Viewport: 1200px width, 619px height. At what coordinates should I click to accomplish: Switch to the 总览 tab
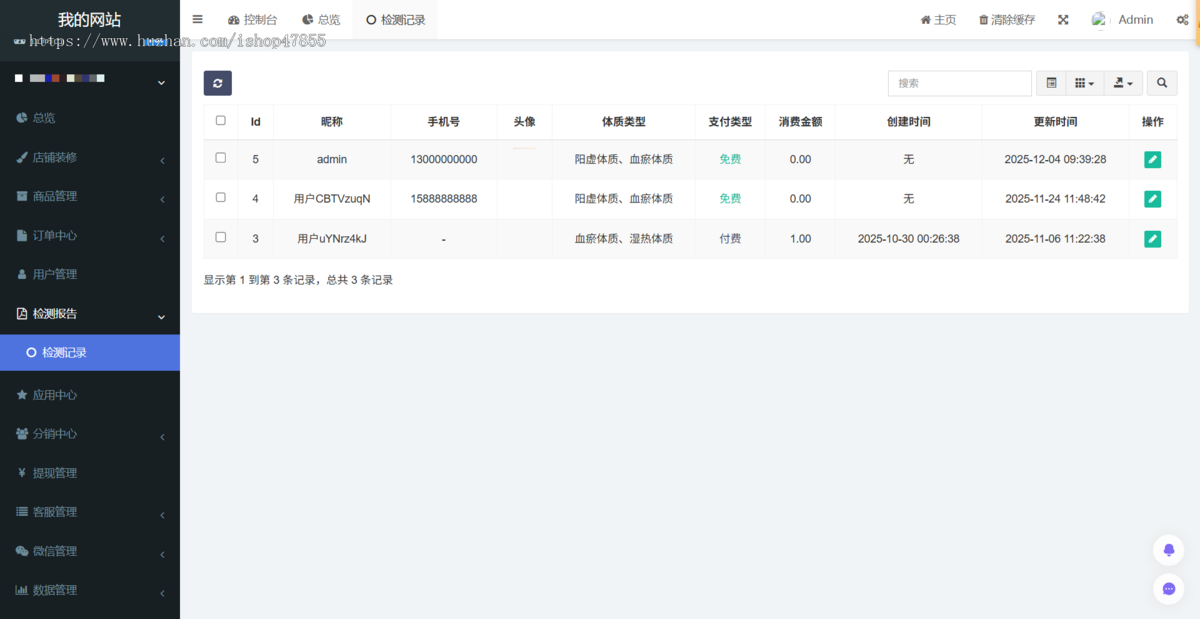pos(321,20)
